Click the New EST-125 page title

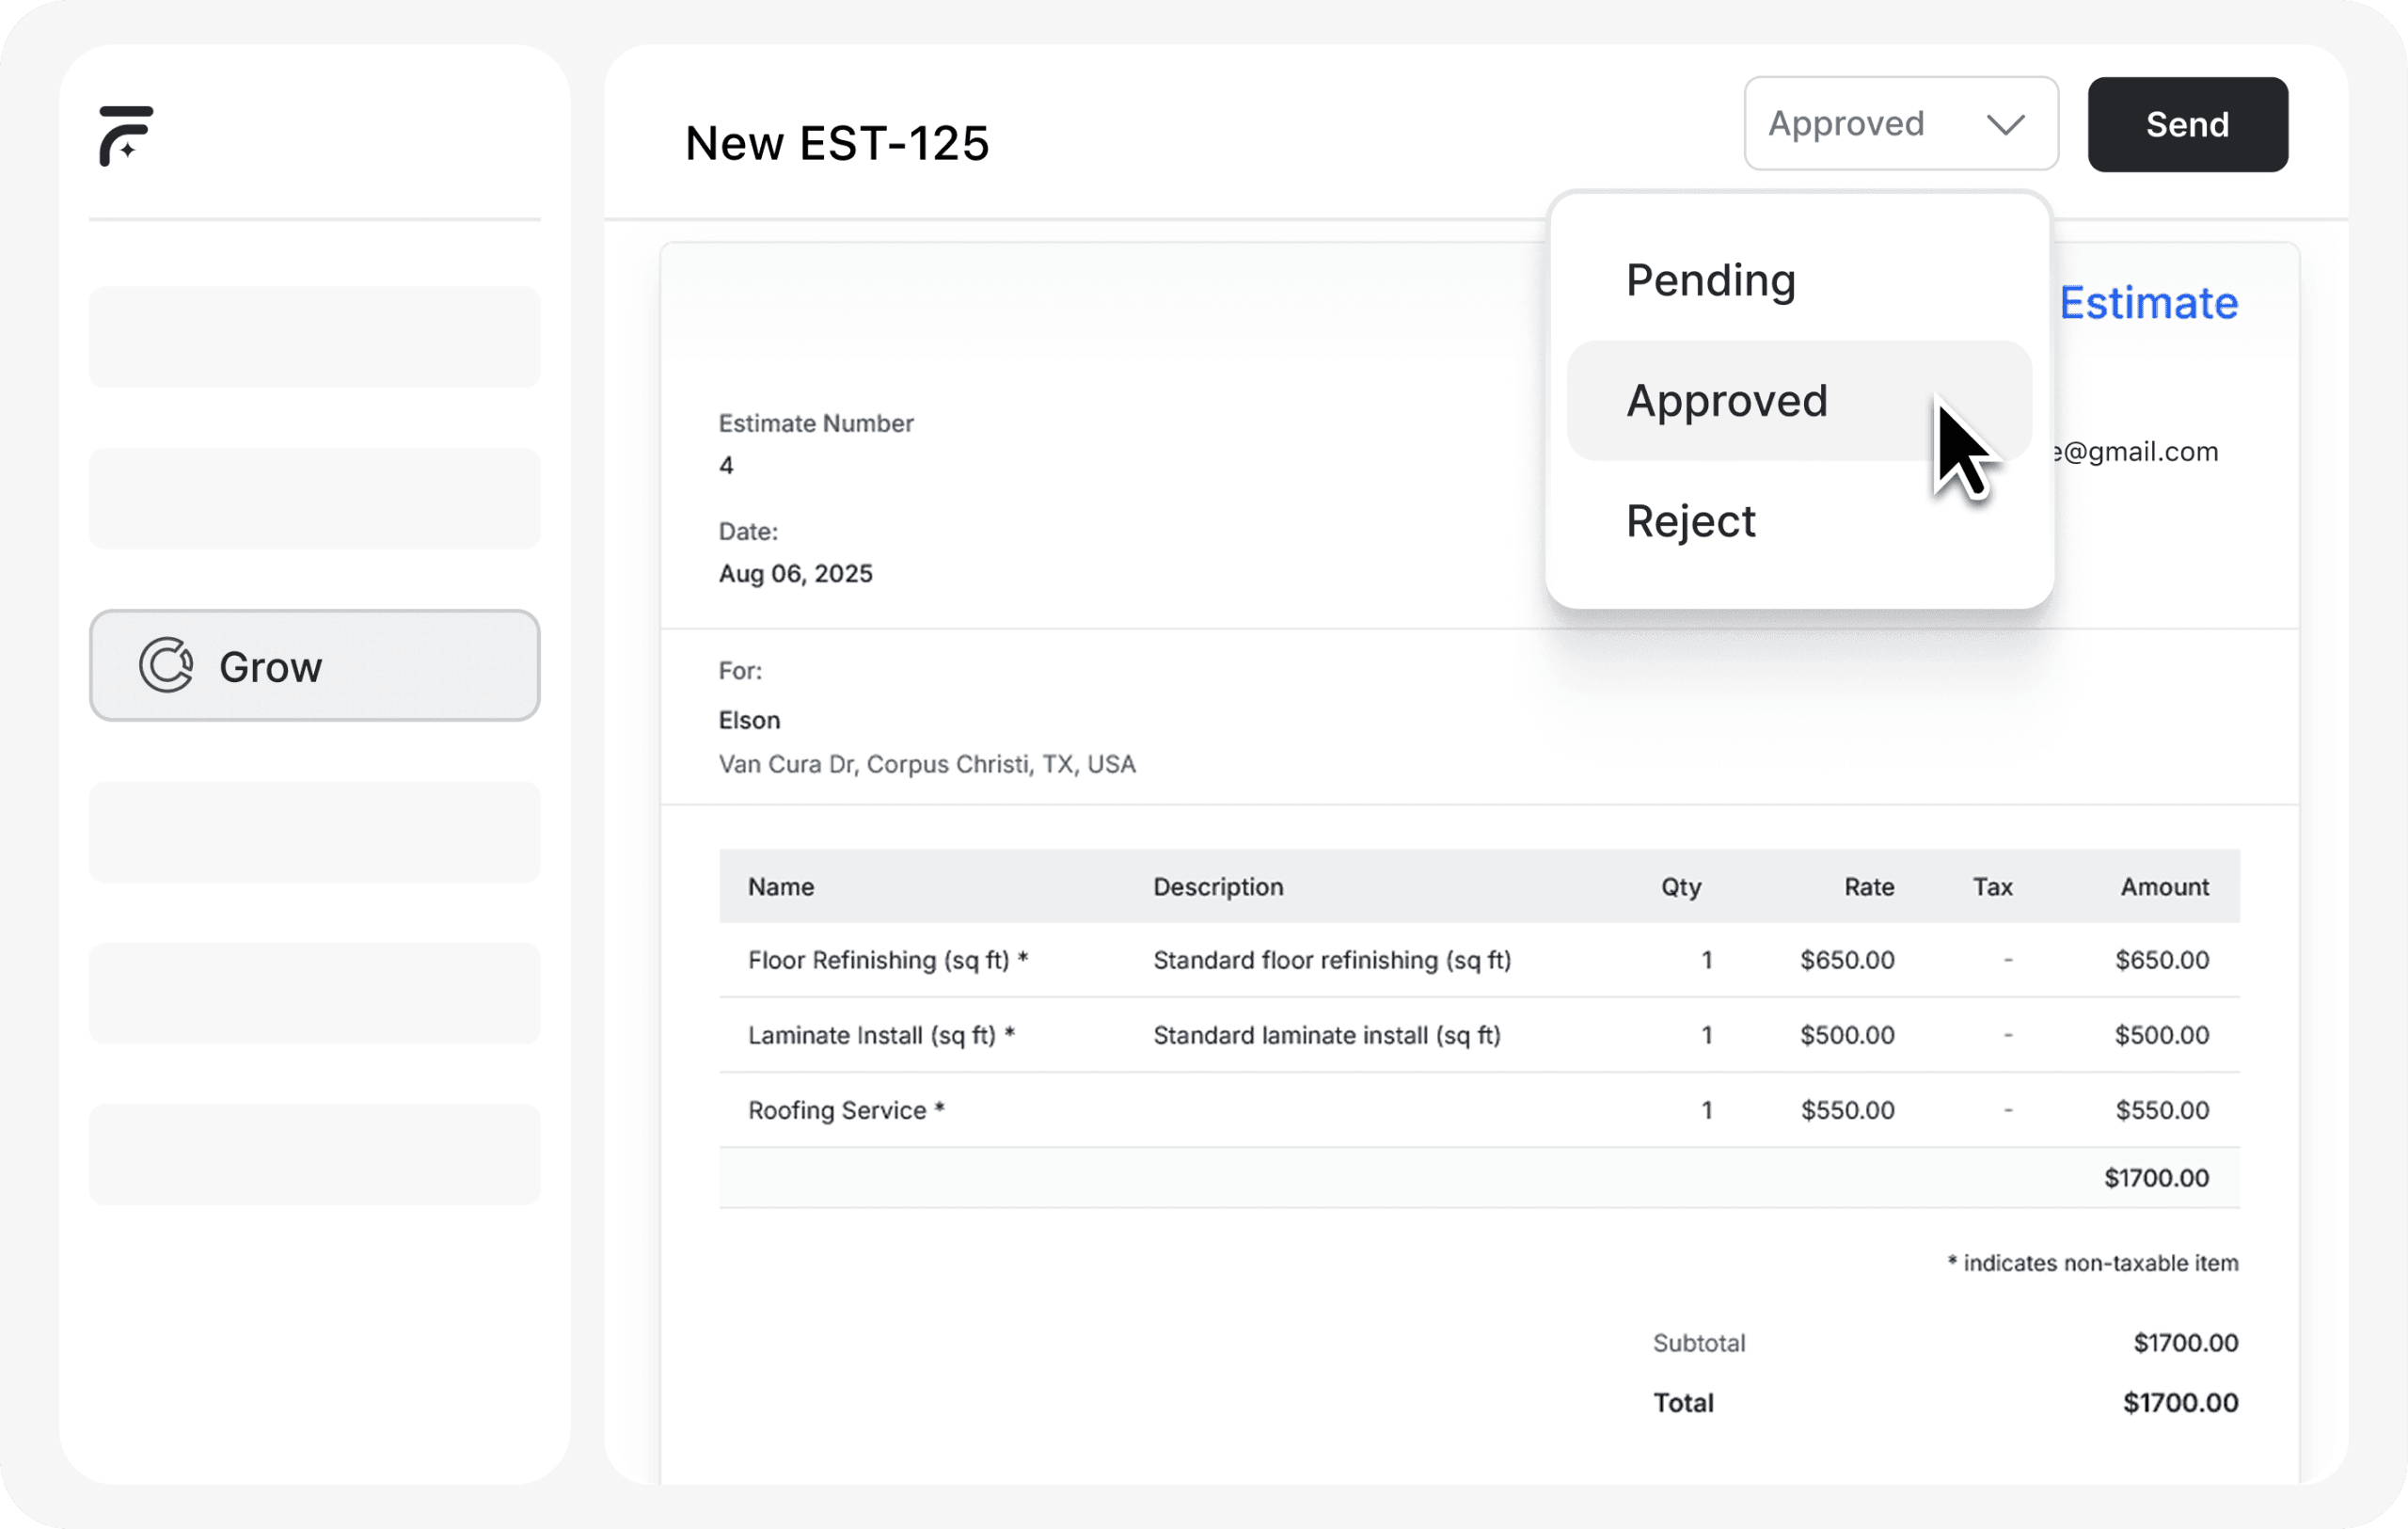(837, 143)
